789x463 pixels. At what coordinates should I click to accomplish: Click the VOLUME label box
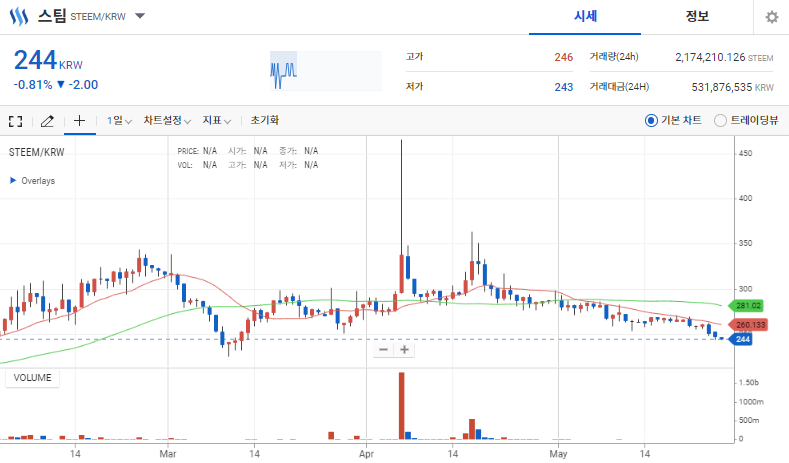pyautogui.click(x=32, y=378)
